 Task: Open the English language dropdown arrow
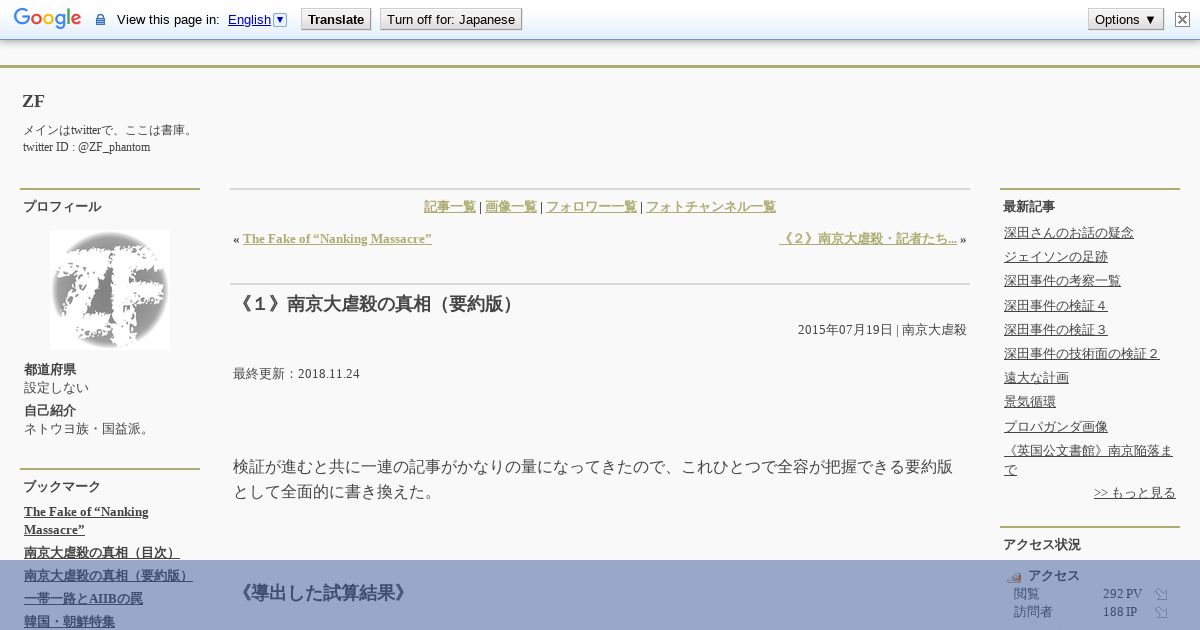pyautogui.click(x=280, y=19)
